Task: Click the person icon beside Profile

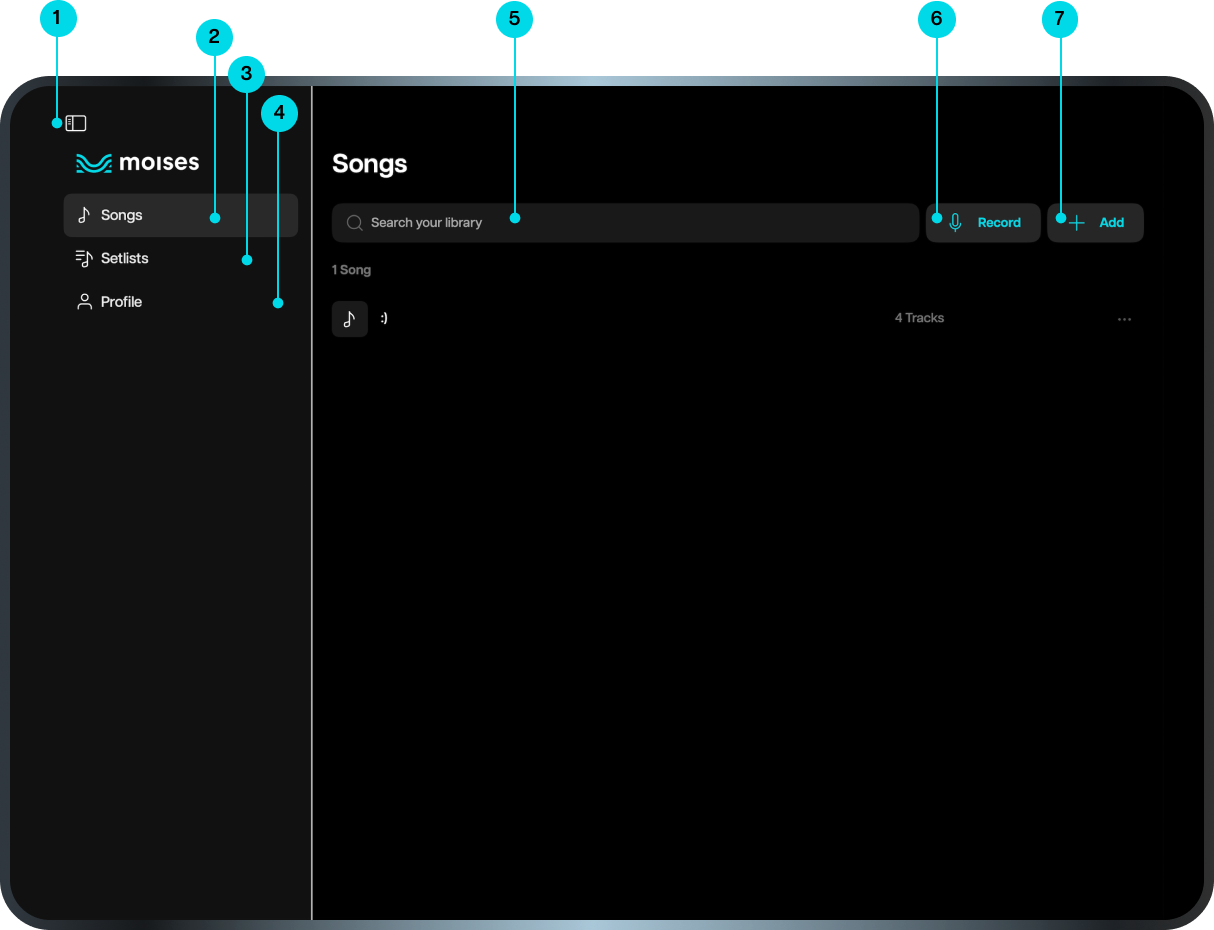Action: point(84,302)
